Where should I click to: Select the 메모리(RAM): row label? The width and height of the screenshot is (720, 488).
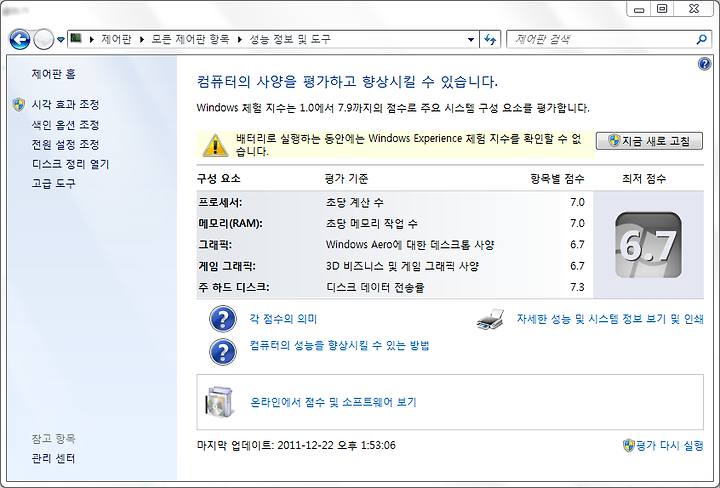(x=231, y=224)
